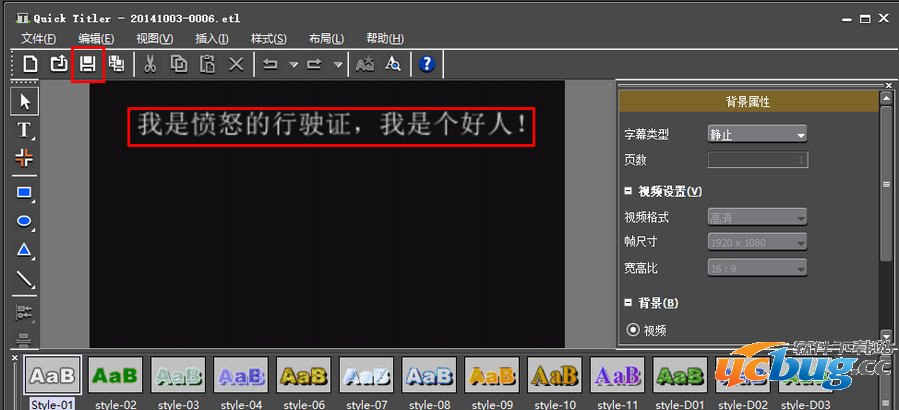The height and width of the screenshot is (410, 899).
Task: Open help with the blue question mark icon
Action: (427, 64)
